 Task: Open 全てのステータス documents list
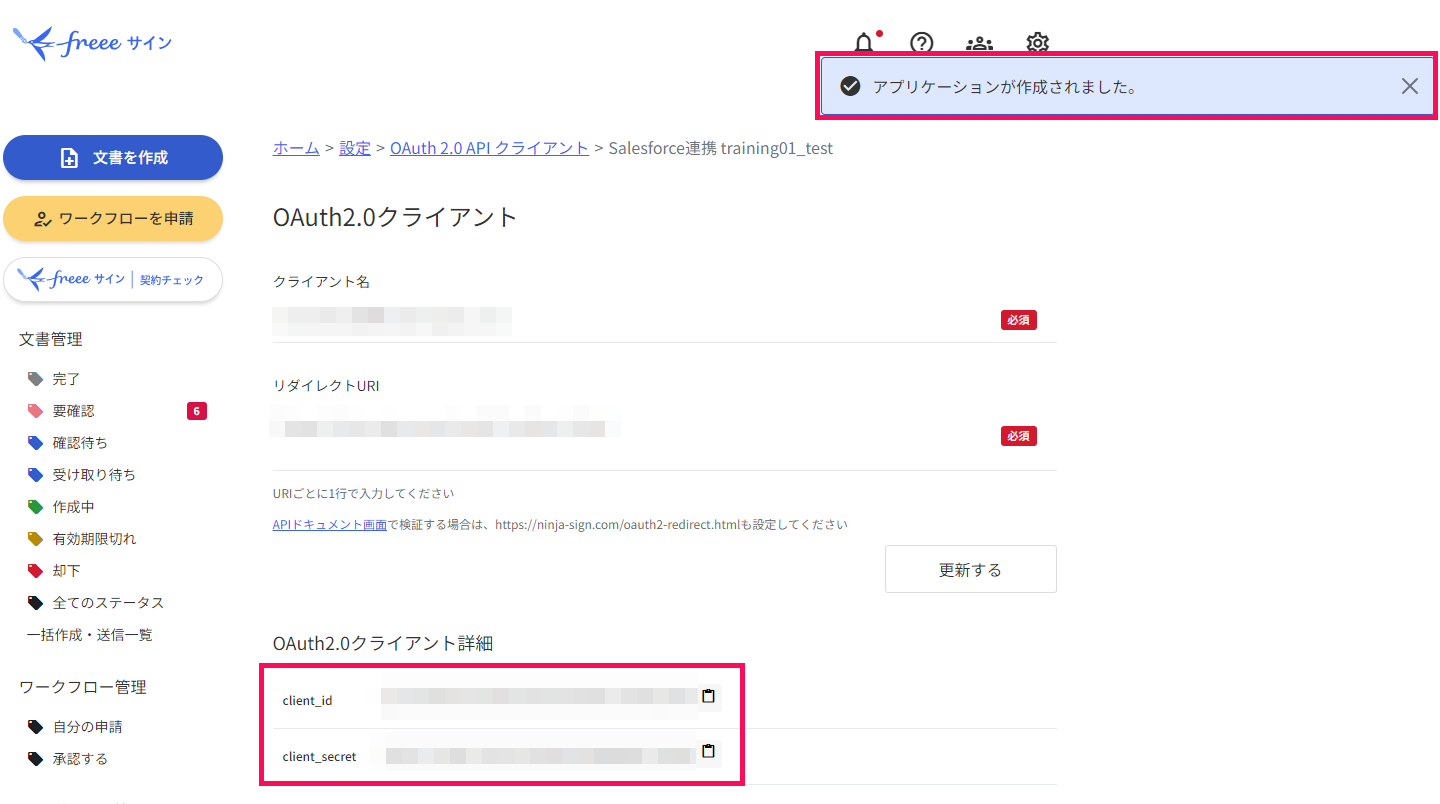click(108, 603)
